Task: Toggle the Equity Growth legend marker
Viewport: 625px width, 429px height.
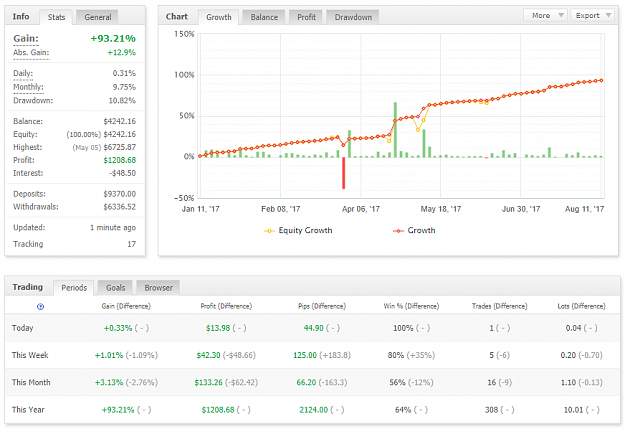Action: tap(269, 231)
